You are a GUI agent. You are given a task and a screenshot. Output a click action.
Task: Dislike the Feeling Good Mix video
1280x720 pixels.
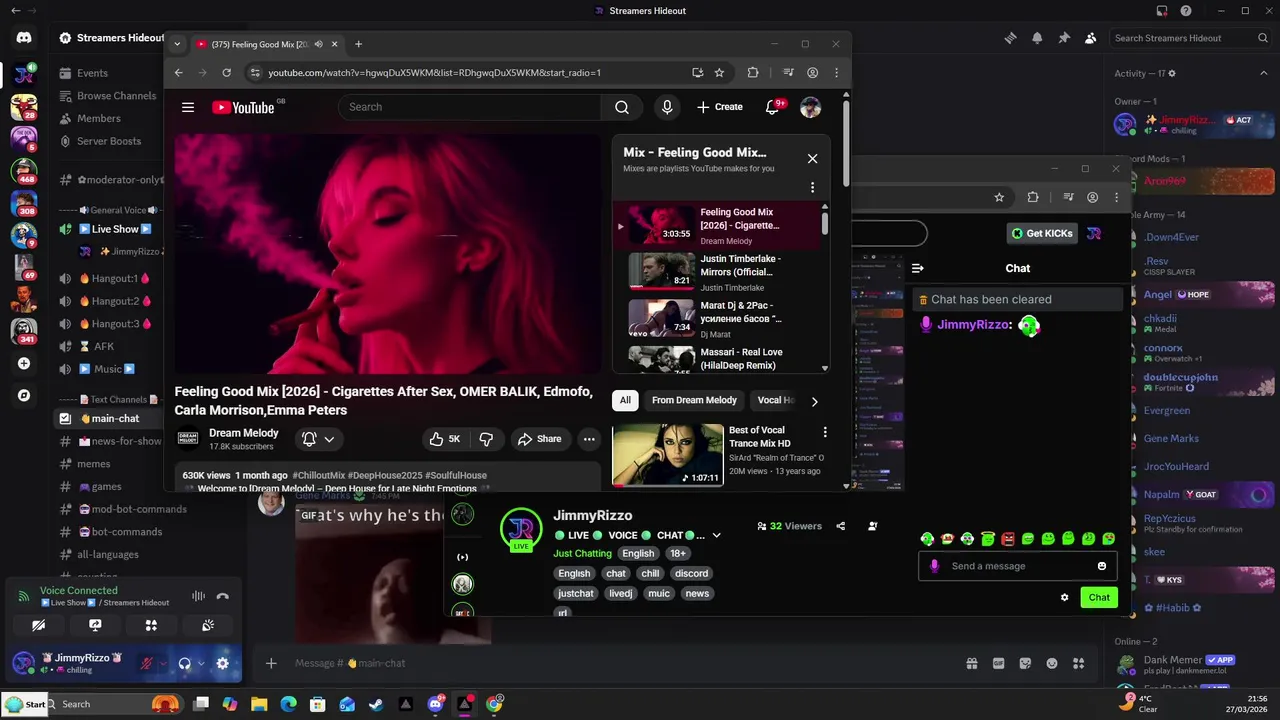click(486, 439)
